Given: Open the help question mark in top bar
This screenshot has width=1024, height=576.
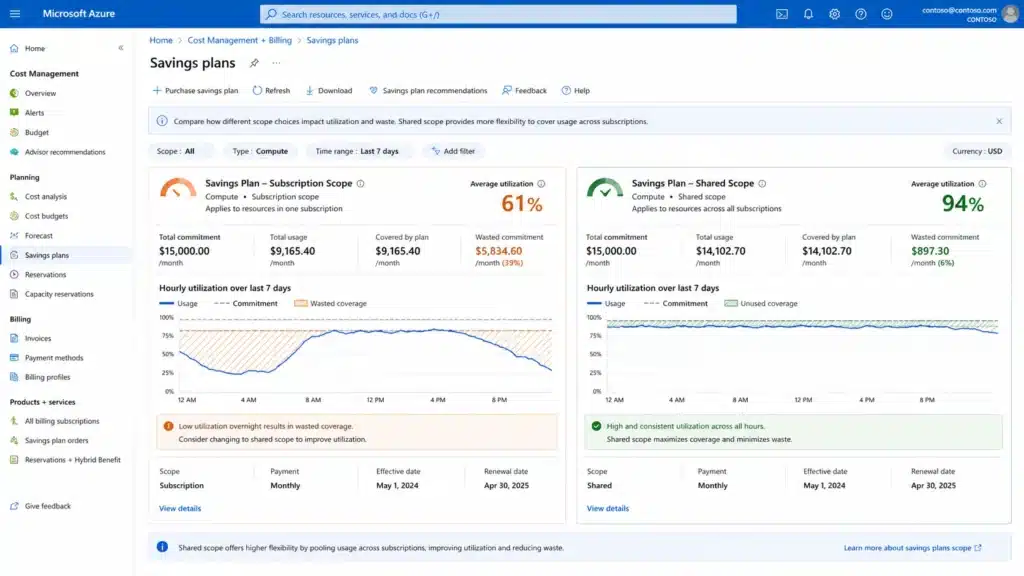Looking at the screenshot, I should pos(861,14).
